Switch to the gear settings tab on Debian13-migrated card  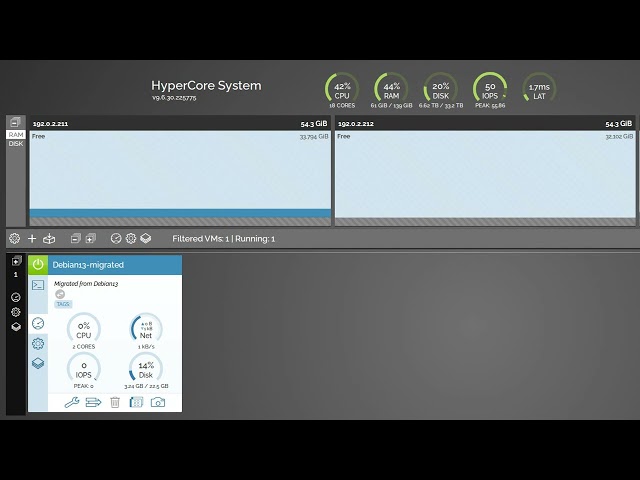(x=38, y=344)
